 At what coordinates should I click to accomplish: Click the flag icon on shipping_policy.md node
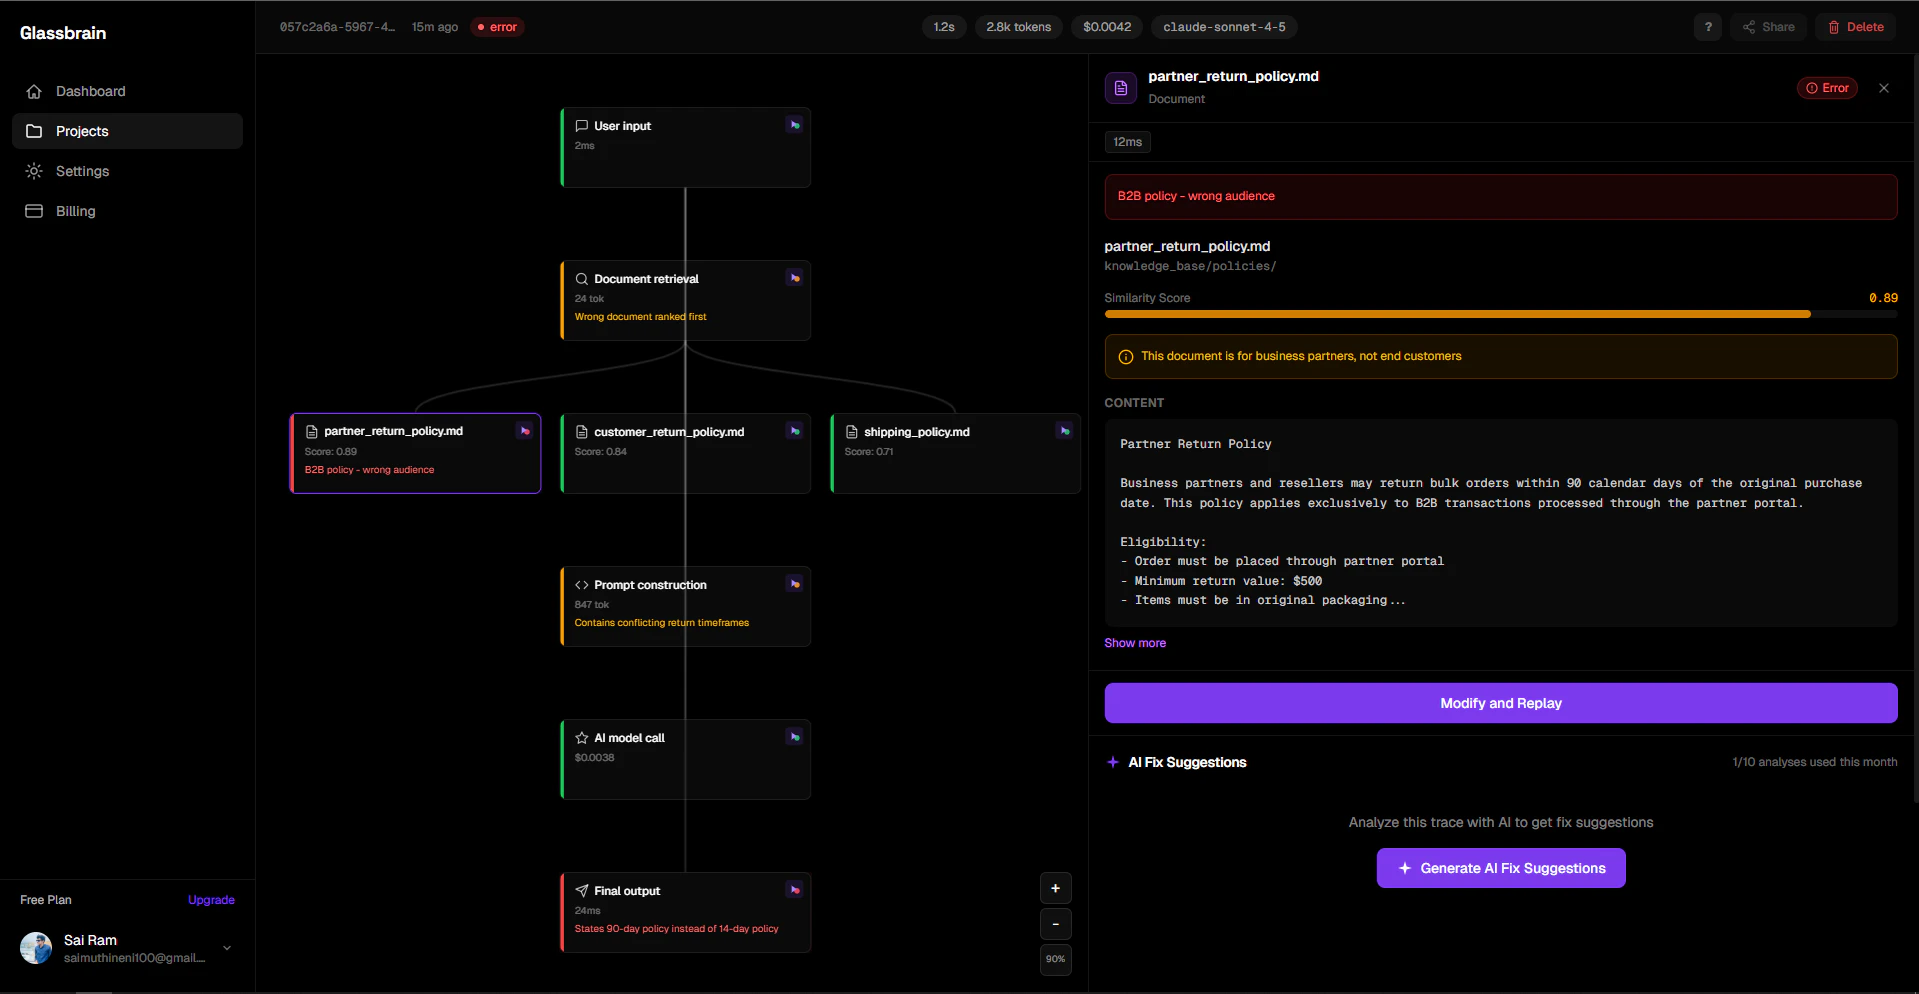(x=1063, y=431)
